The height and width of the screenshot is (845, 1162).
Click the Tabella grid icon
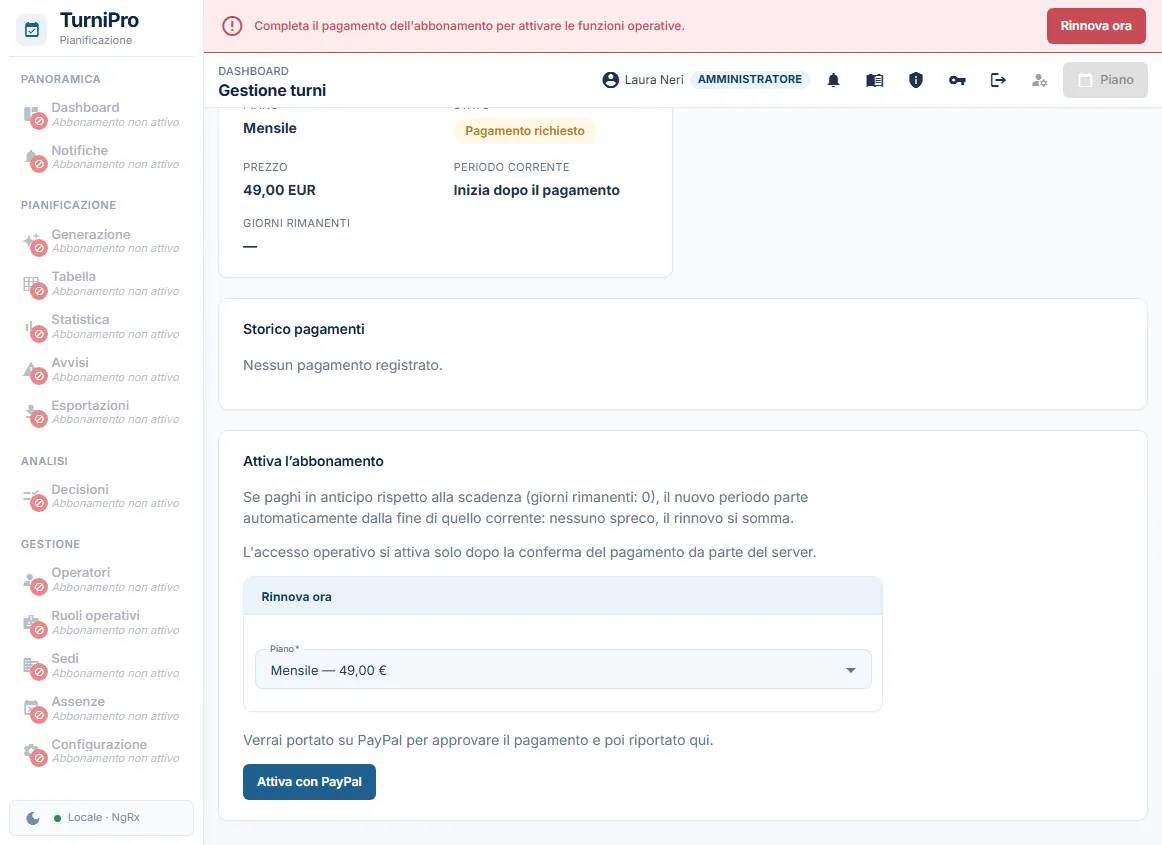coord(31,284)
